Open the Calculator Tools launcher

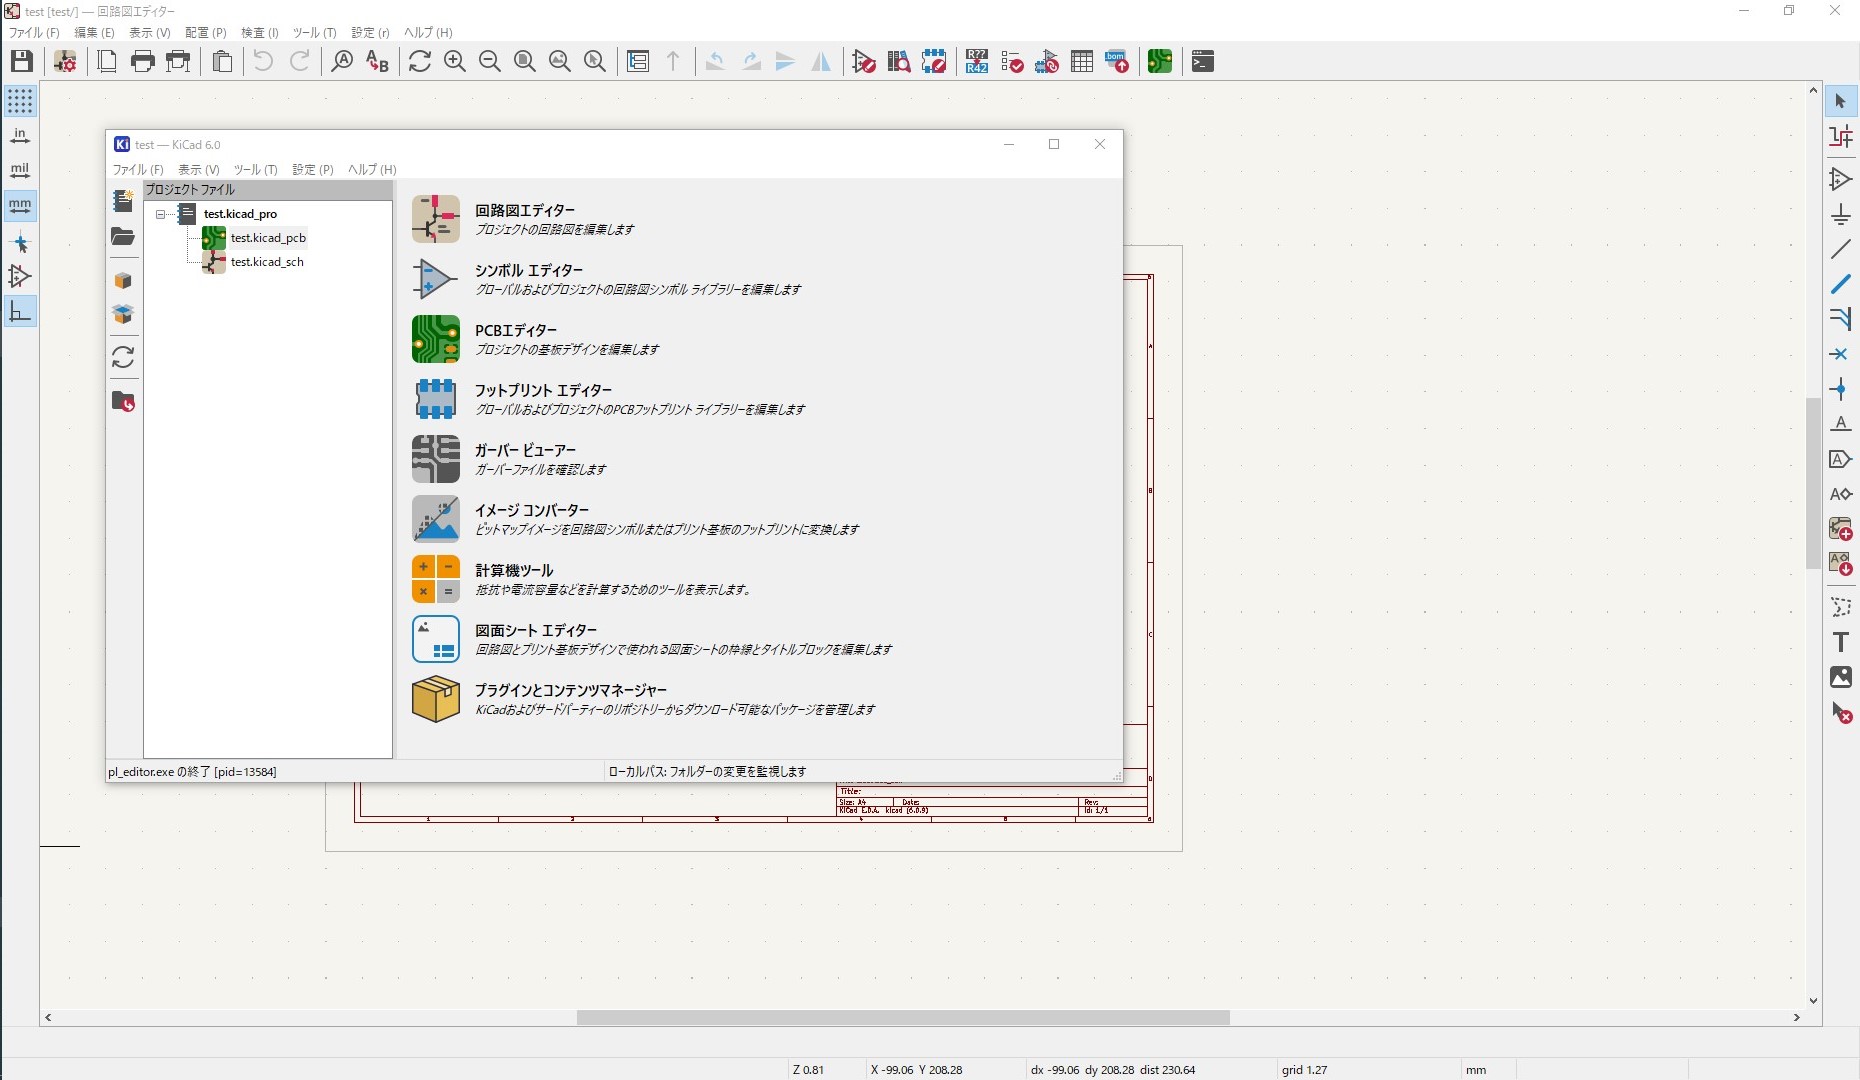pos(435,579)
